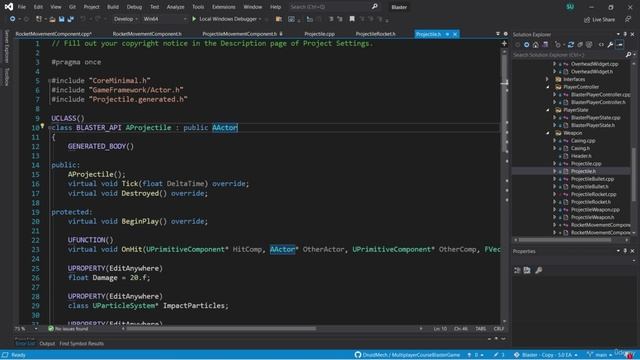Click the Properties panel categorized icon

coord(517,270)
